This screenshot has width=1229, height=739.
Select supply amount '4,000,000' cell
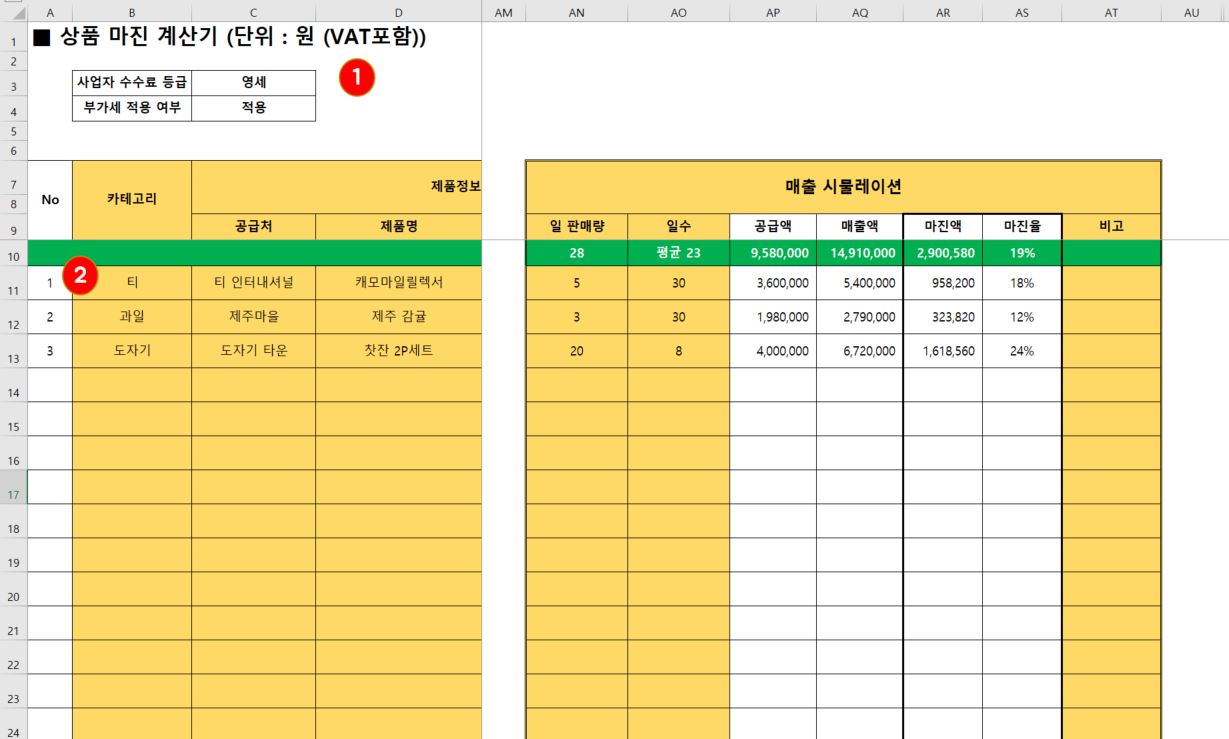773,351
